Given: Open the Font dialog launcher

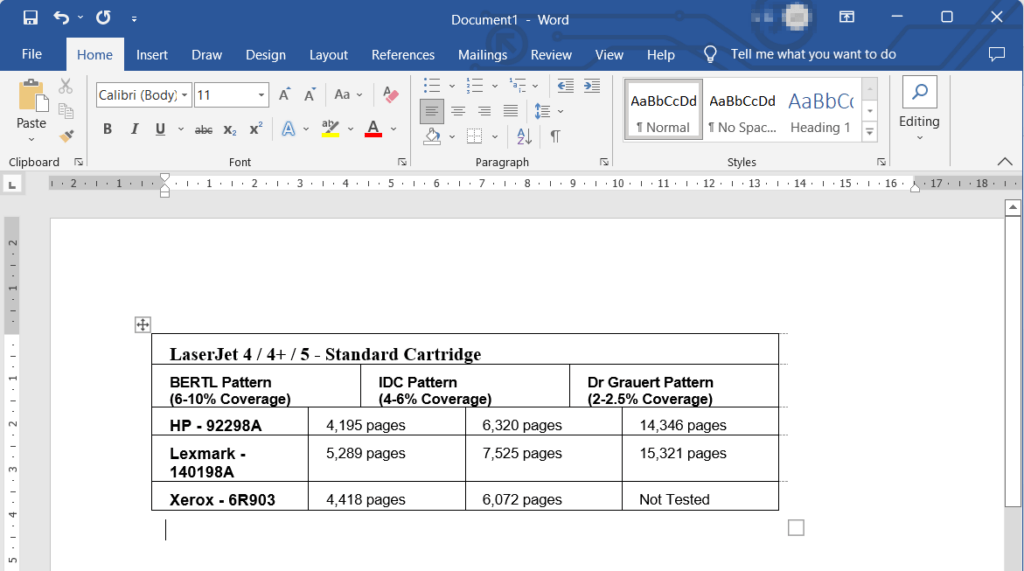Looking at the screenshot, I should click(402, 162).
